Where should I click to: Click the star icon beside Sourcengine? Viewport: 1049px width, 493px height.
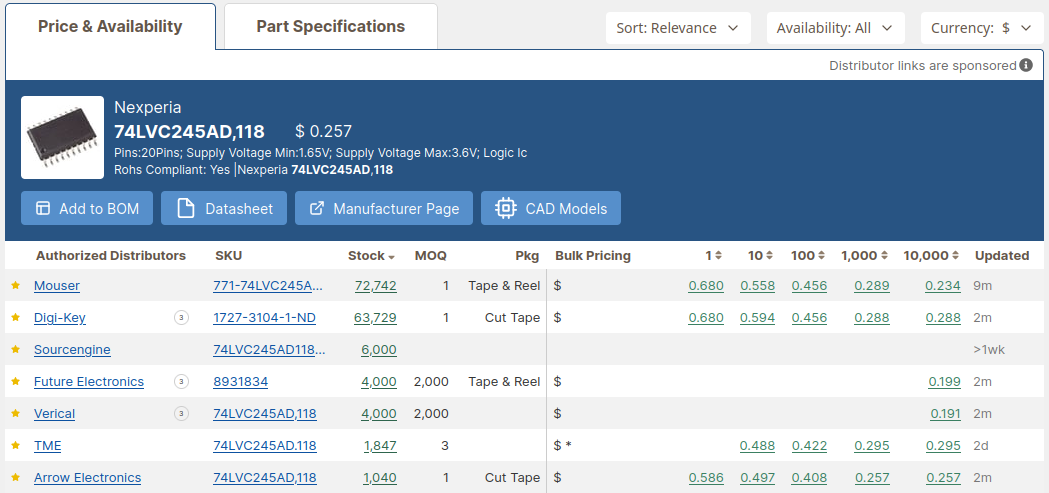(15, 350)
